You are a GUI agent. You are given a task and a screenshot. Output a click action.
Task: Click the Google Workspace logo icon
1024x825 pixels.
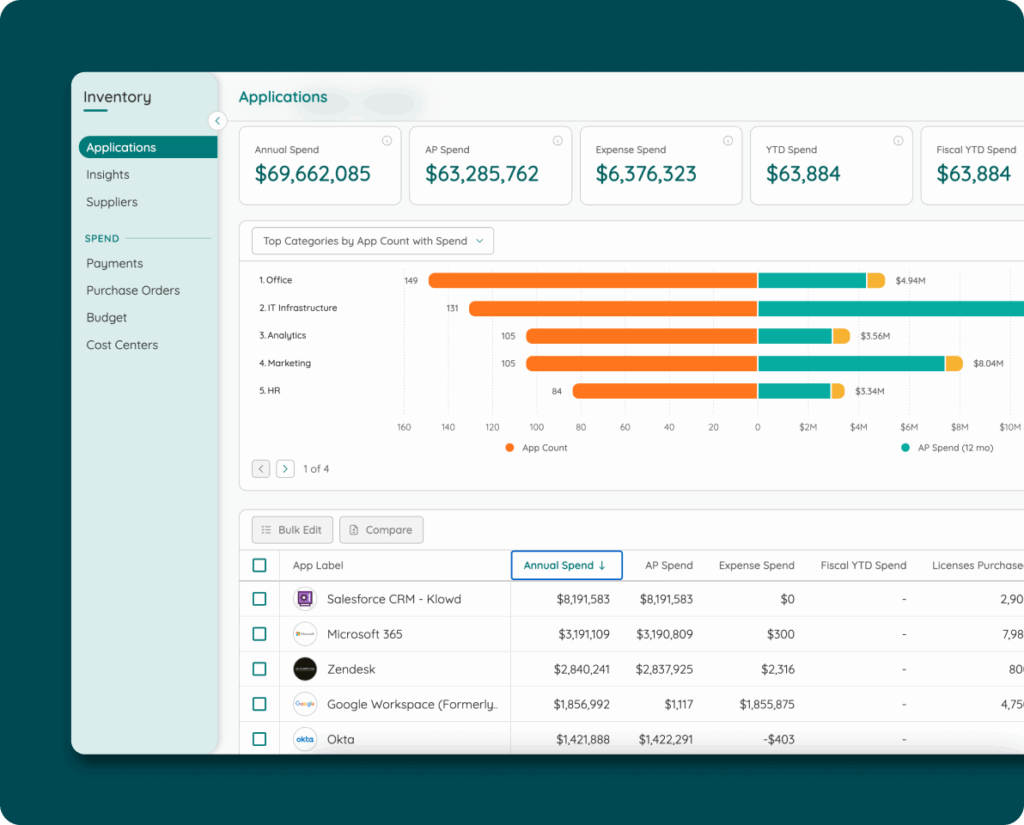(x=305, y=704)
